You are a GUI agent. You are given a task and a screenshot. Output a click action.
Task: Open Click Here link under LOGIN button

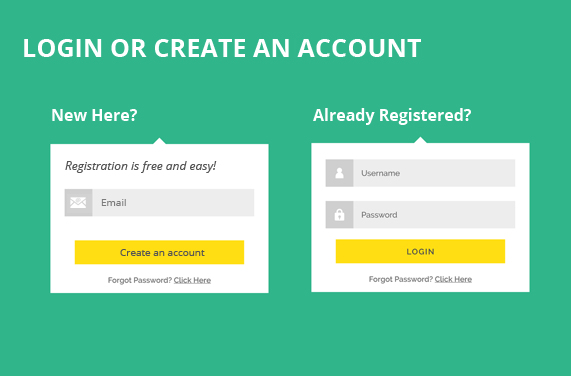[453, 279]
